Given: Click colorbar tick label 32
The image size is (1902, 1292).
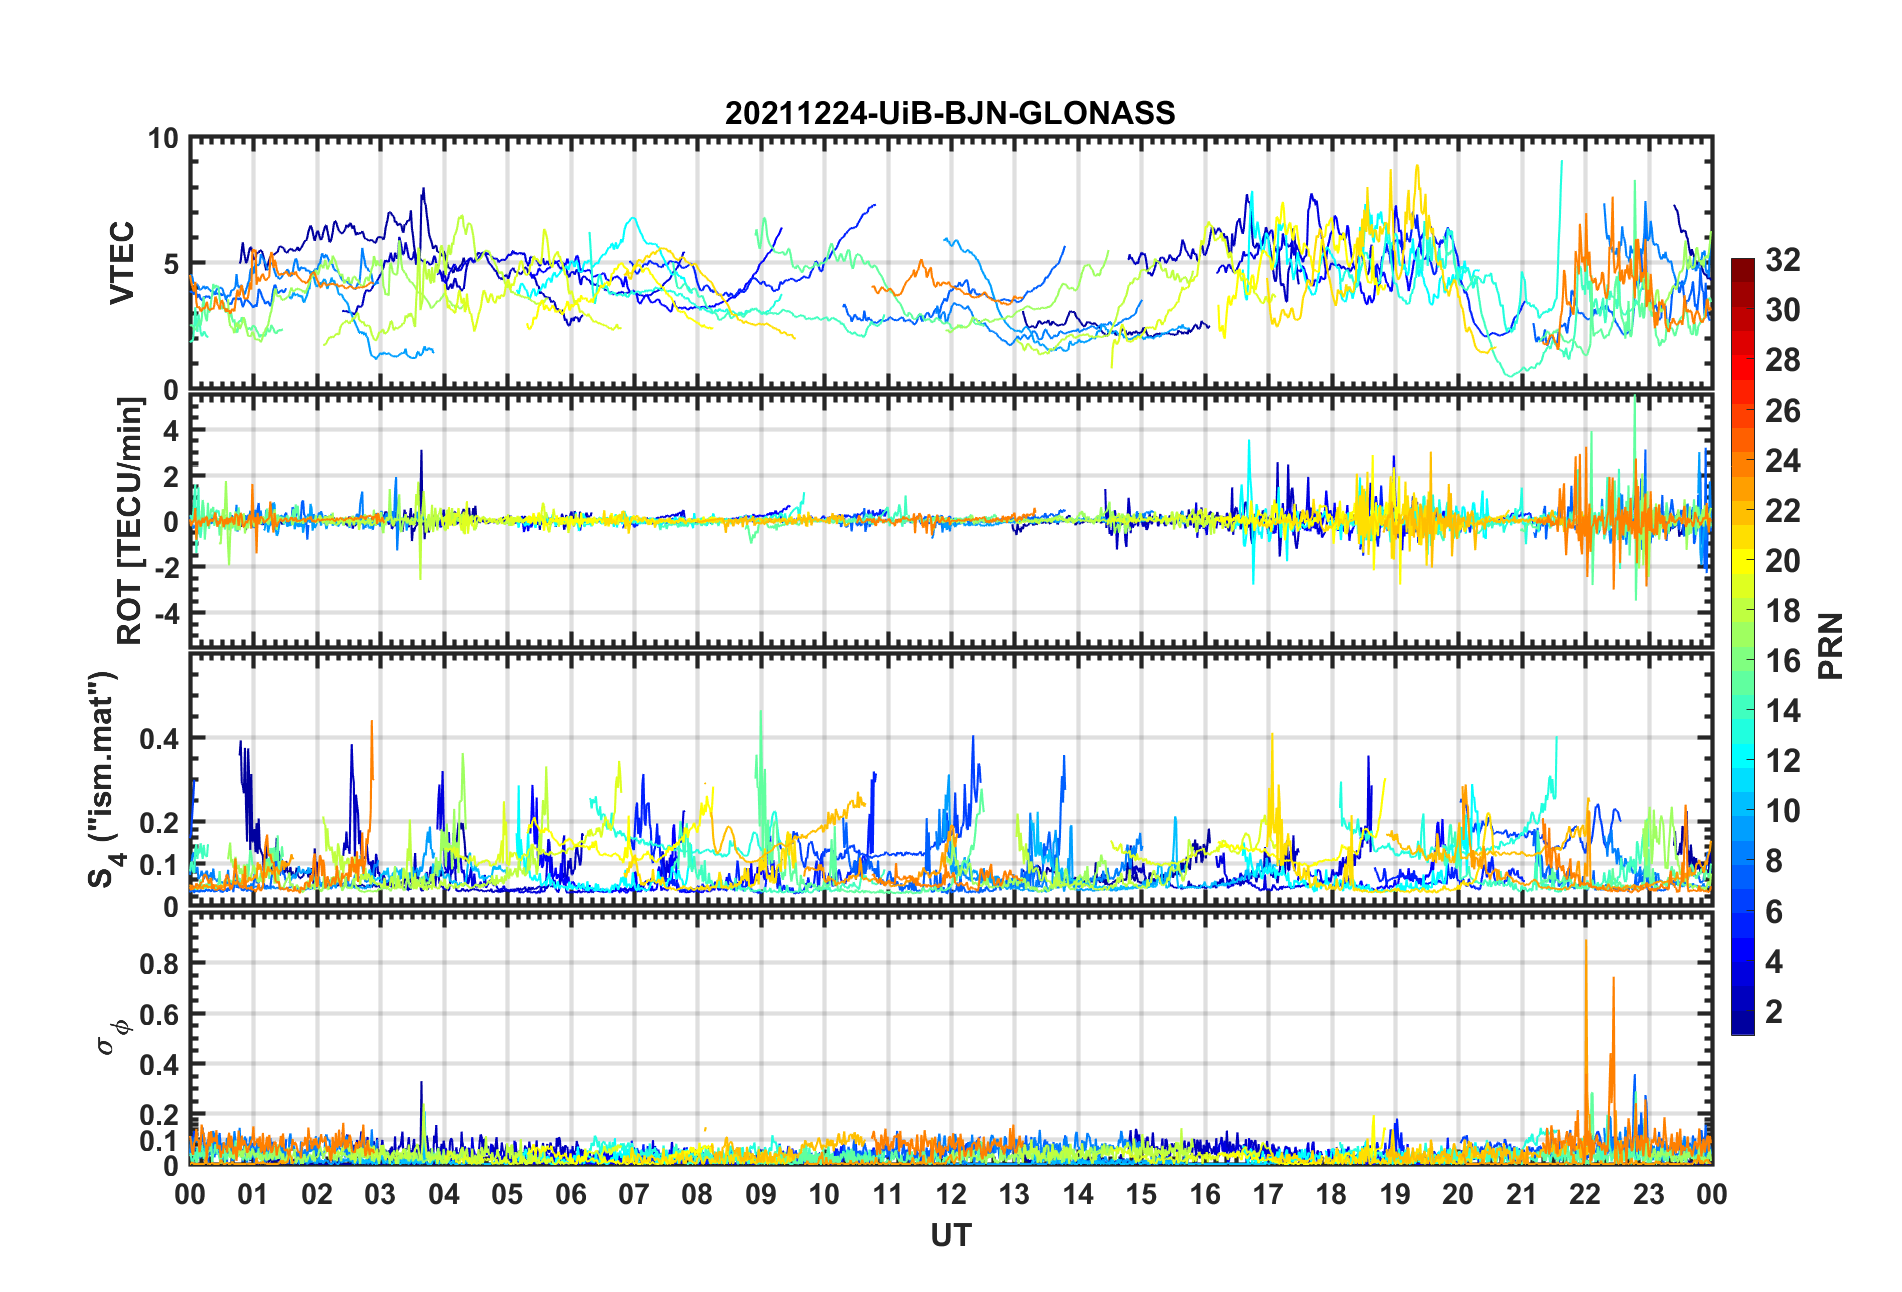Looking at the screenshot, I should [x=1782, y=260].
